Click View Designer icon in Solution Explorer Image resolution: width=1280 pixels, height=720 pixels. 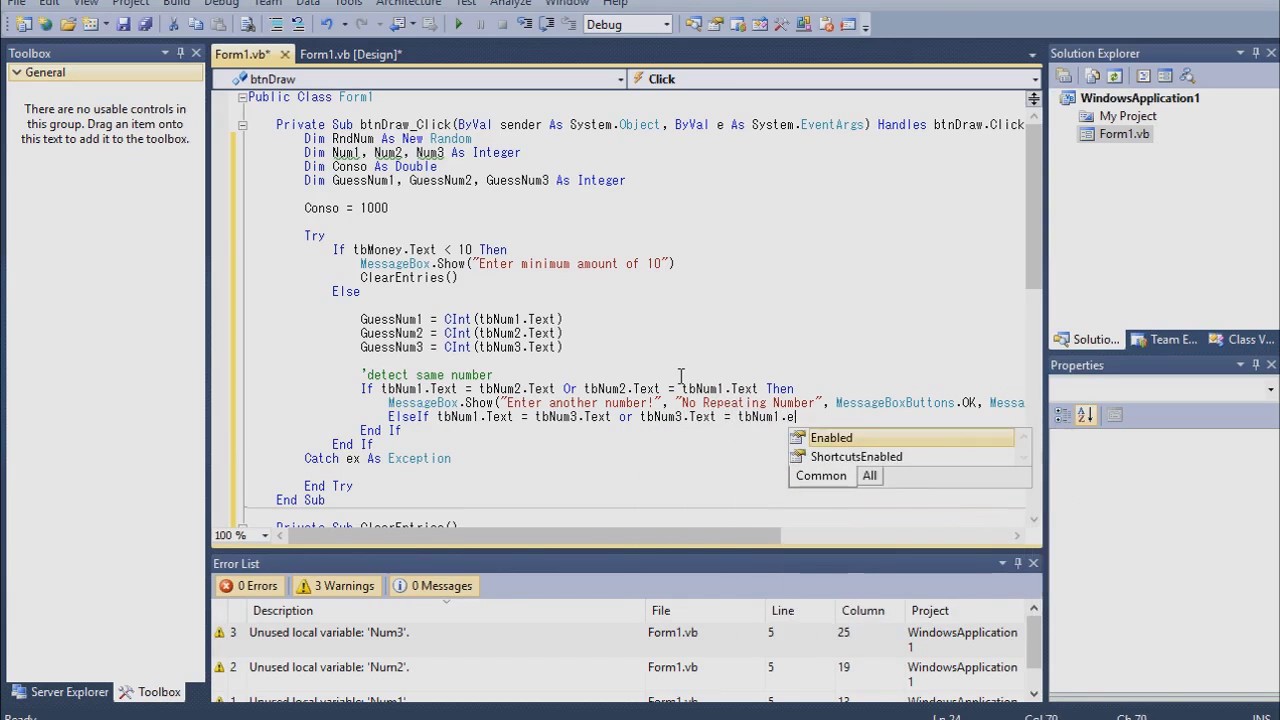1165,76
